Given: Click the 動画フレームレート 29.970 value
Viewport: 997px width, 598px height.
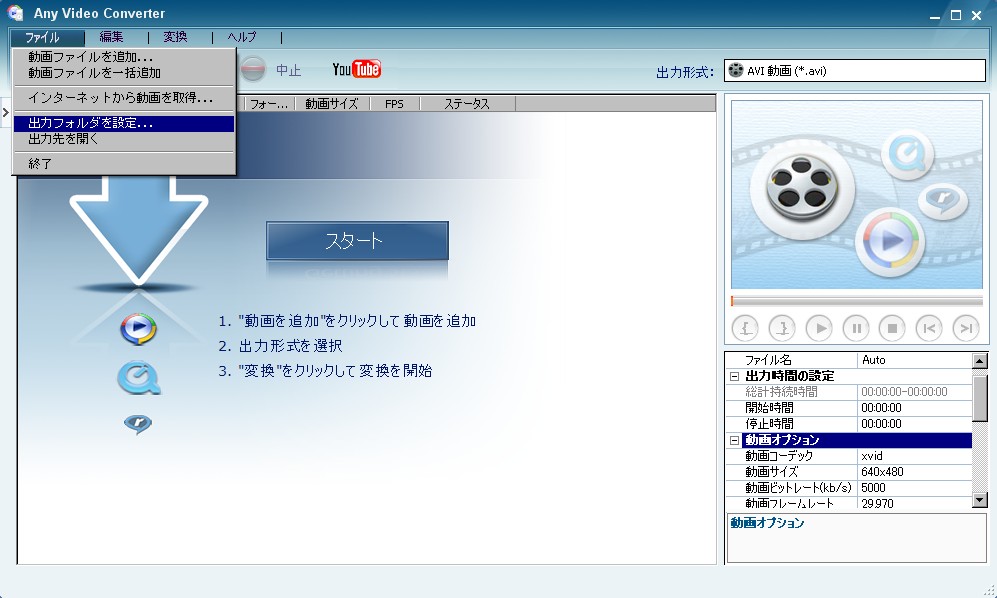Looking at the screenshot, I should pos(915,504).
